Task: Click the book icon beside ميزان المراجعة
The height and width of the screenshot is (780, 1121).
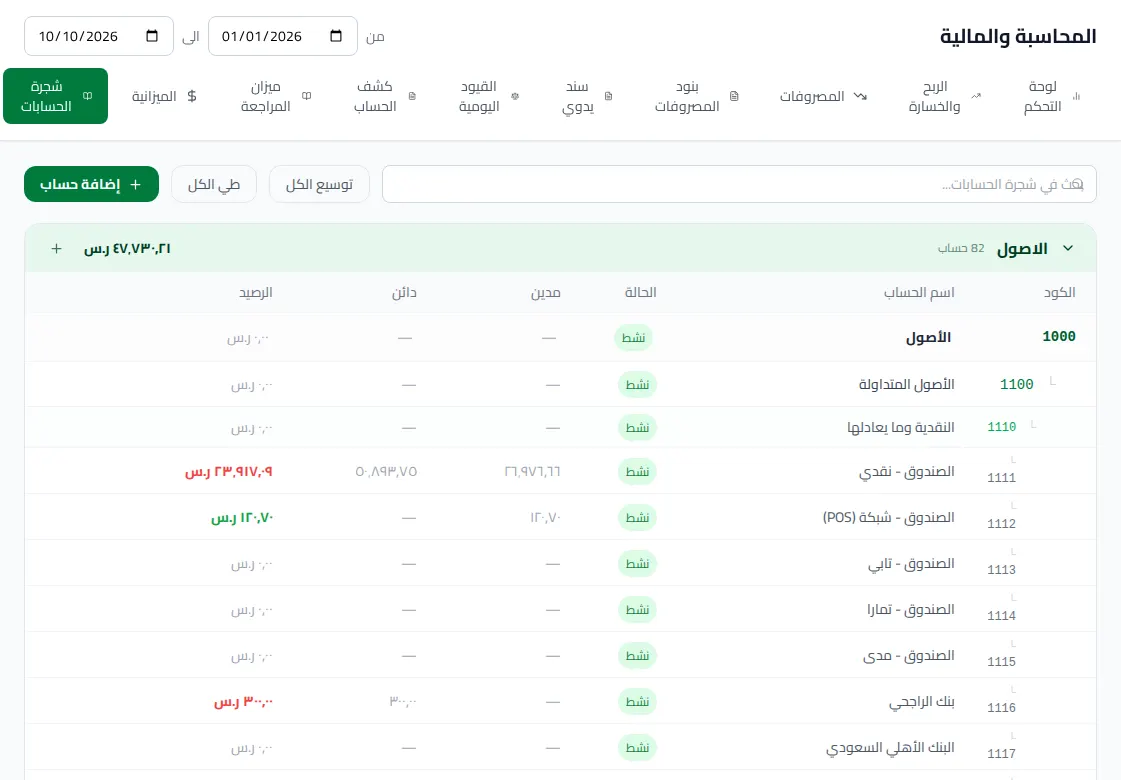Action: pyautogui.click(x=306, y=96)
